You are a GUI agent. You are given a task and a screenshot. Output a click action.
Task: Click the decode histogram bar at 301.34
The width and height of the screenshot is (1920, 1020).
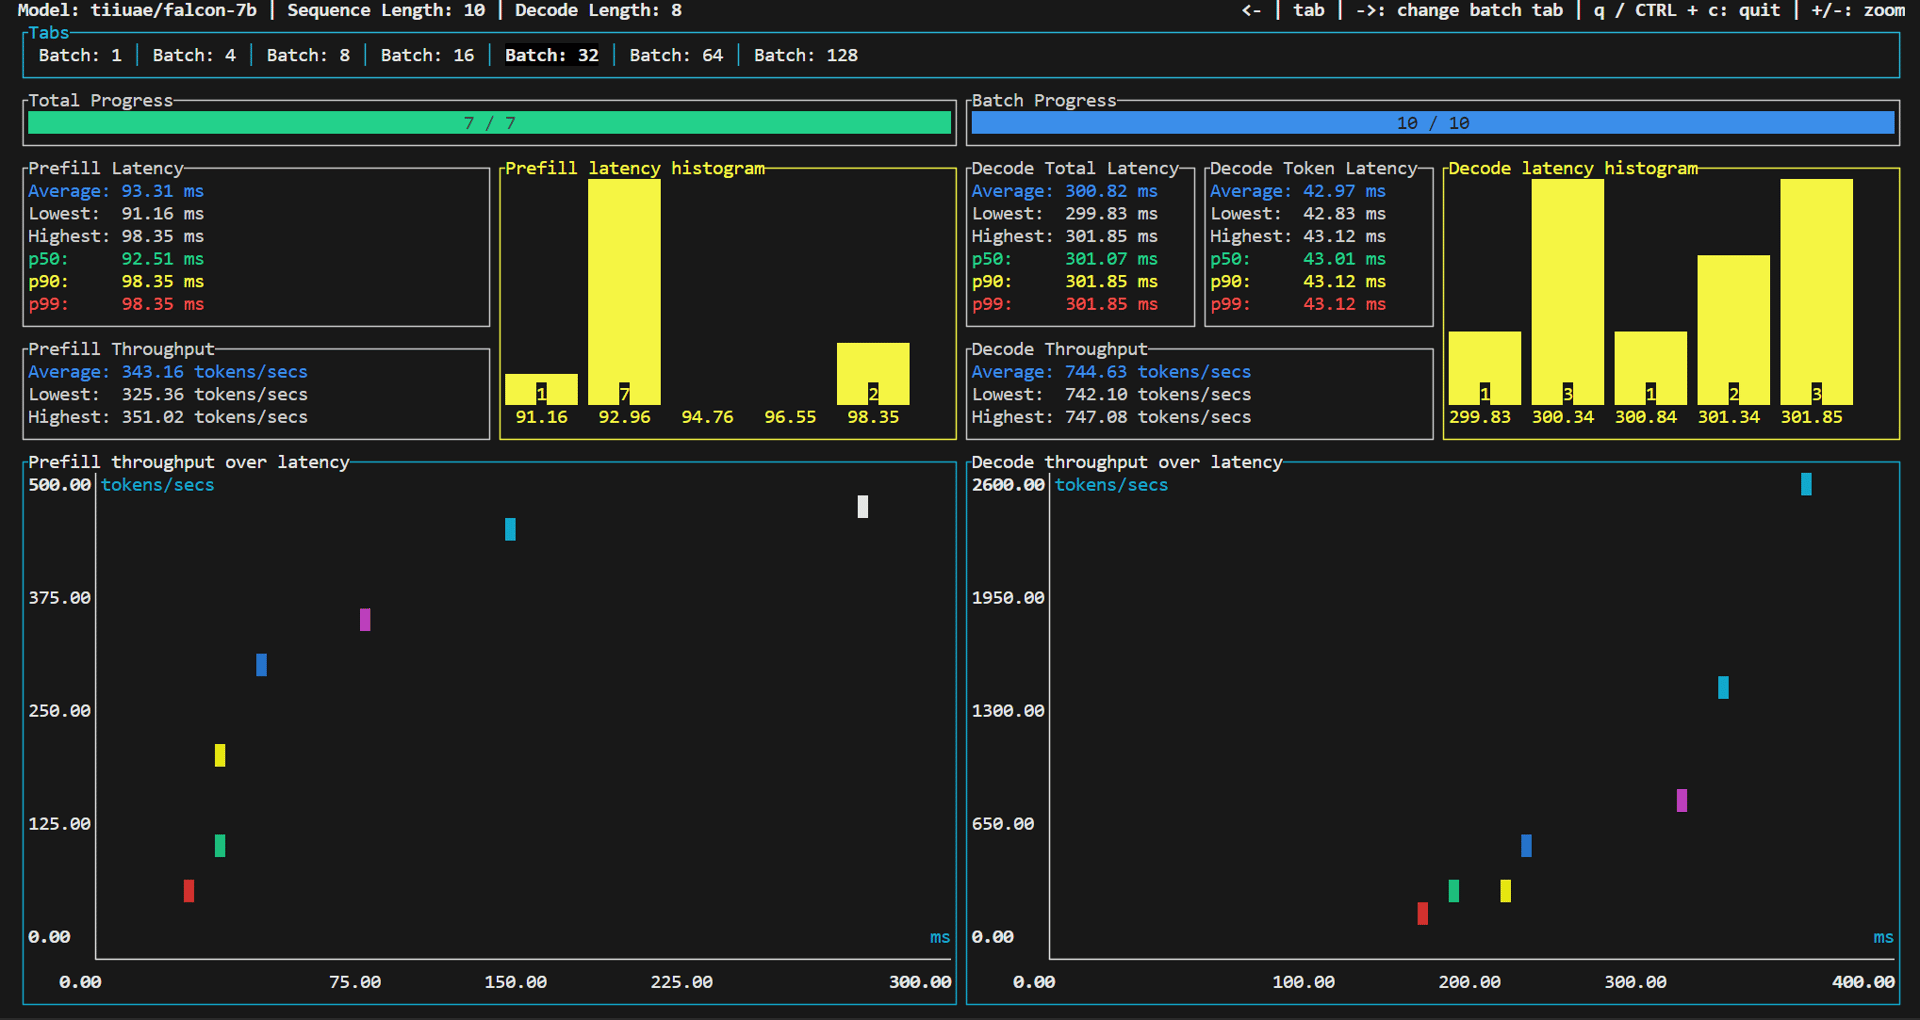(x=1734, y=330)
